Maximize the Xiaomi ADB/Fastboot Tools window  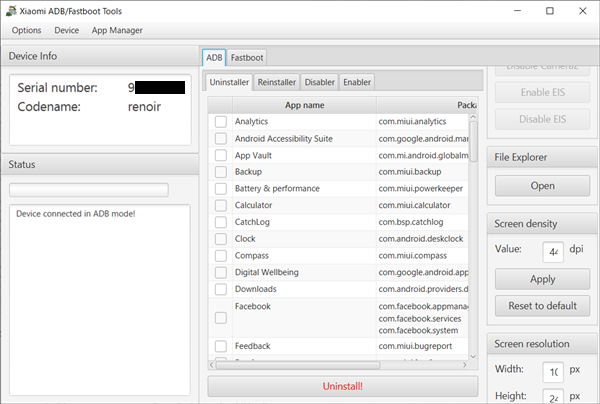click(x=549, y=11)
